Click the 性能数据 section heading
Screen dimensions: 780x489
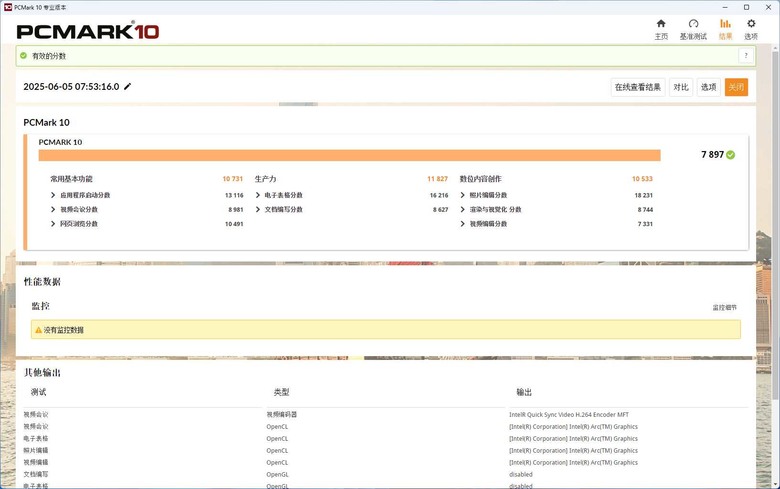tap(42, 282)
